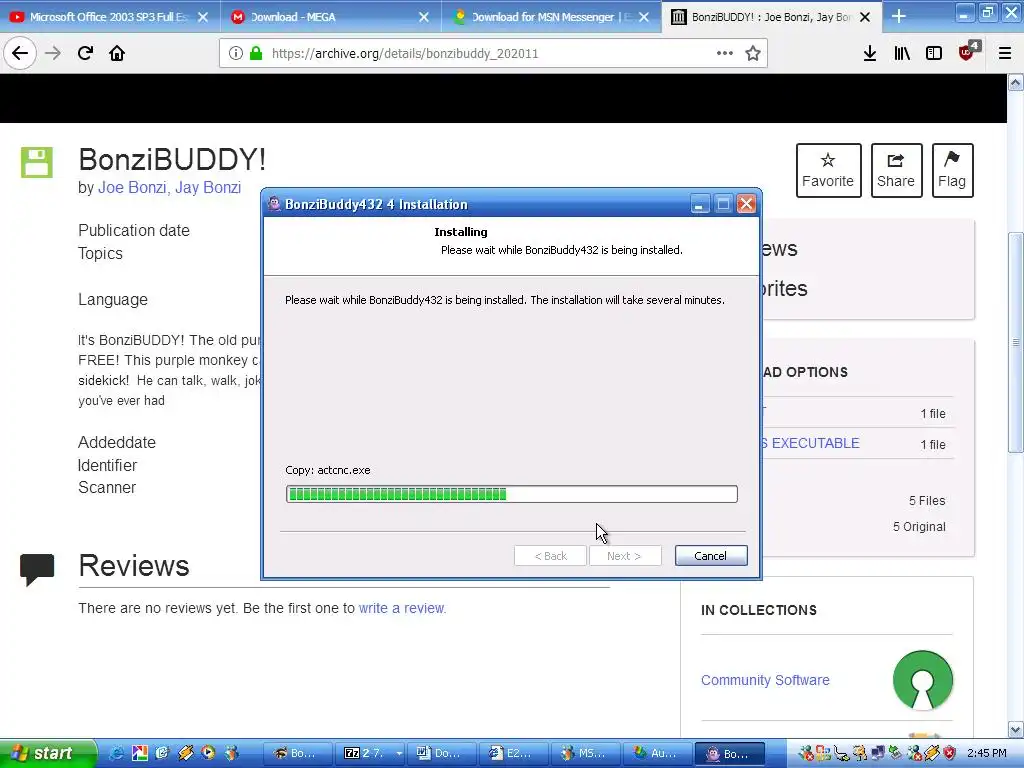The width and height of the screenshot is (1024, 768).
Task: Open site information icon in address bar
Action: pos(236,54)
